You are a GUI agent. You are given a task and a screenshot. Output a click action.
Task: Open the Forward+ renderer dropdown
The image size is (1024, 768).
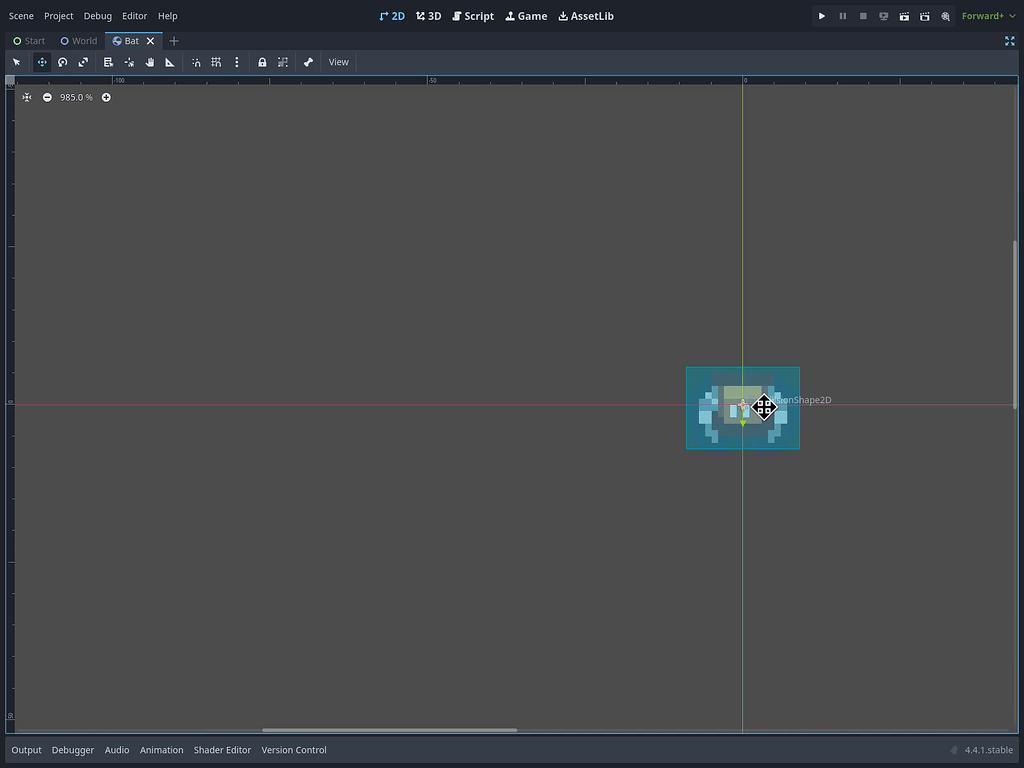[988, 16]
